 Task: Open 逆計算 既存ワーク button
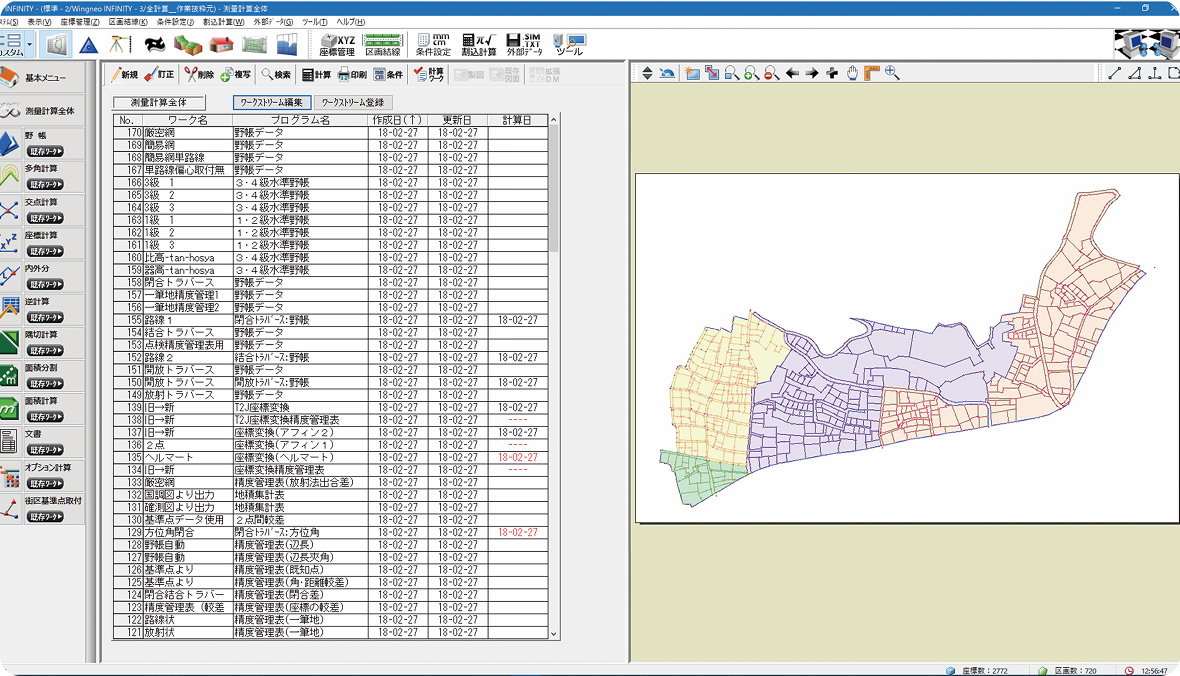[45, 318]
